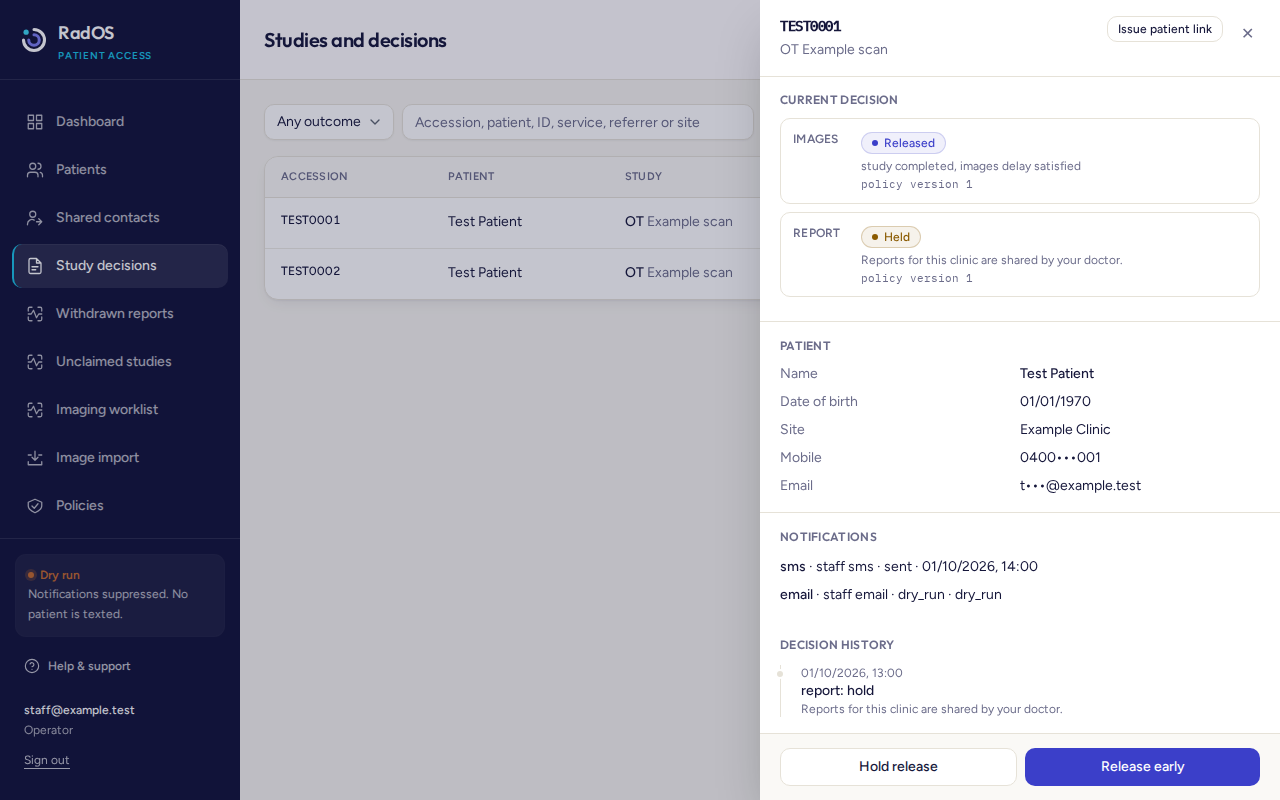The height and width of the screenshot is (800, 1280).
Task: Open the Patients section
Action: 120,170
